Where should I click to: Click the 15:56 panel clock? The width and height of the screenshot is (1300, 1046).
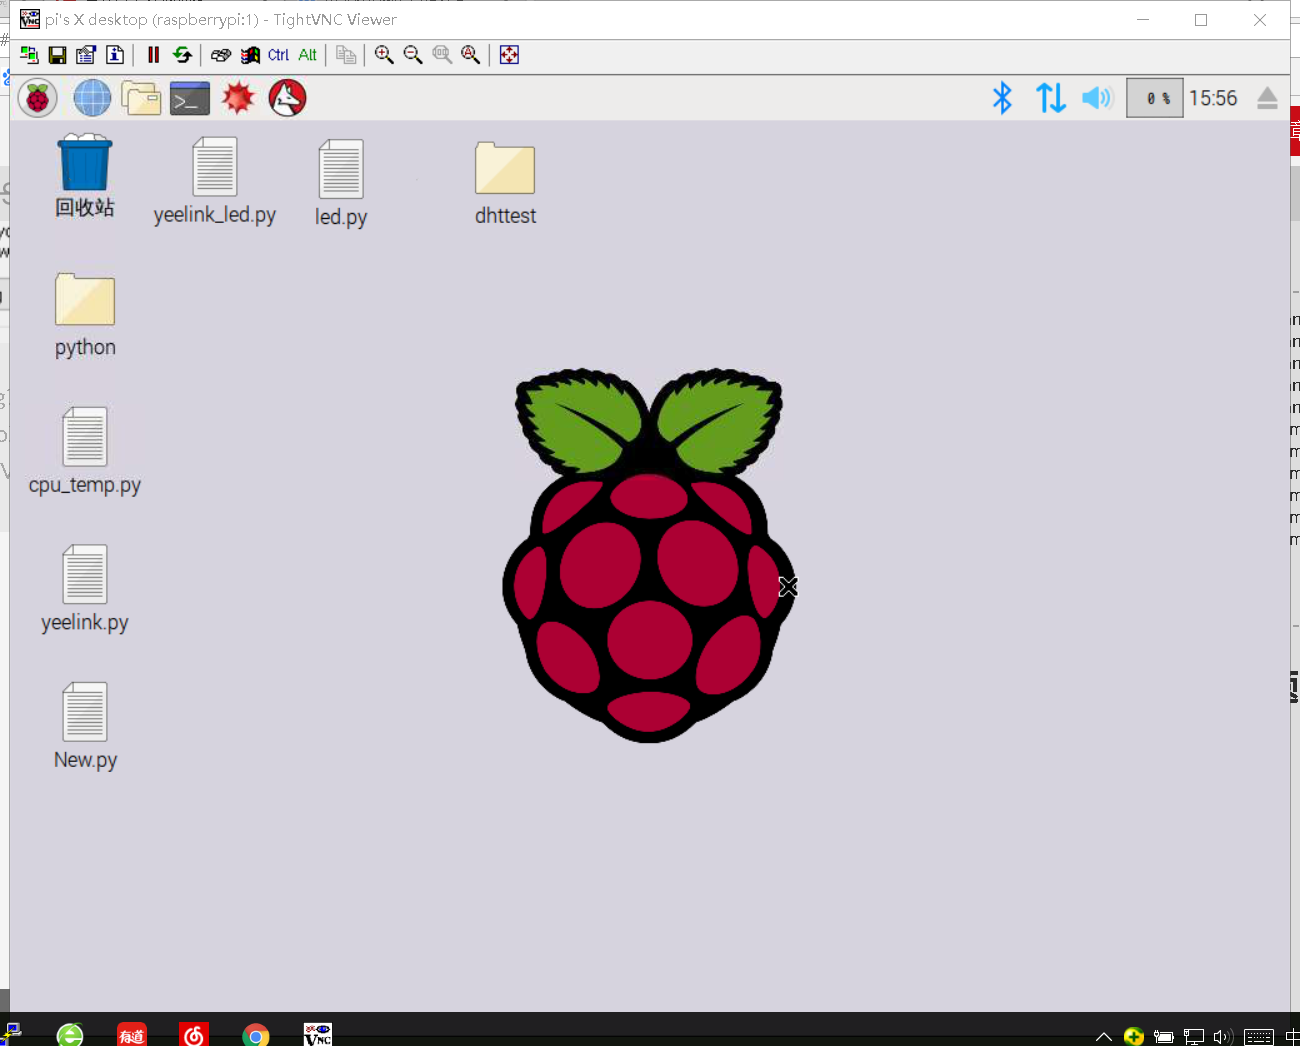1213,98
